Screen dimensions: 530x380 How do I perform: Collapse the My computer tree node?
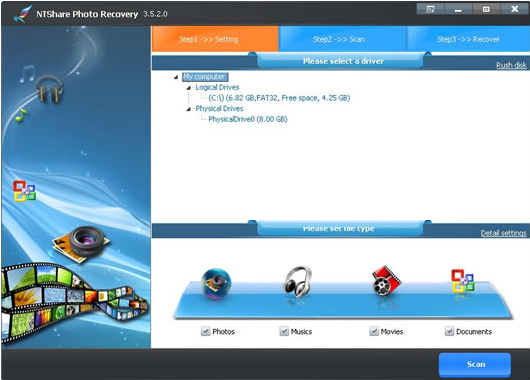pyautogui.click(x=176, y=77)
